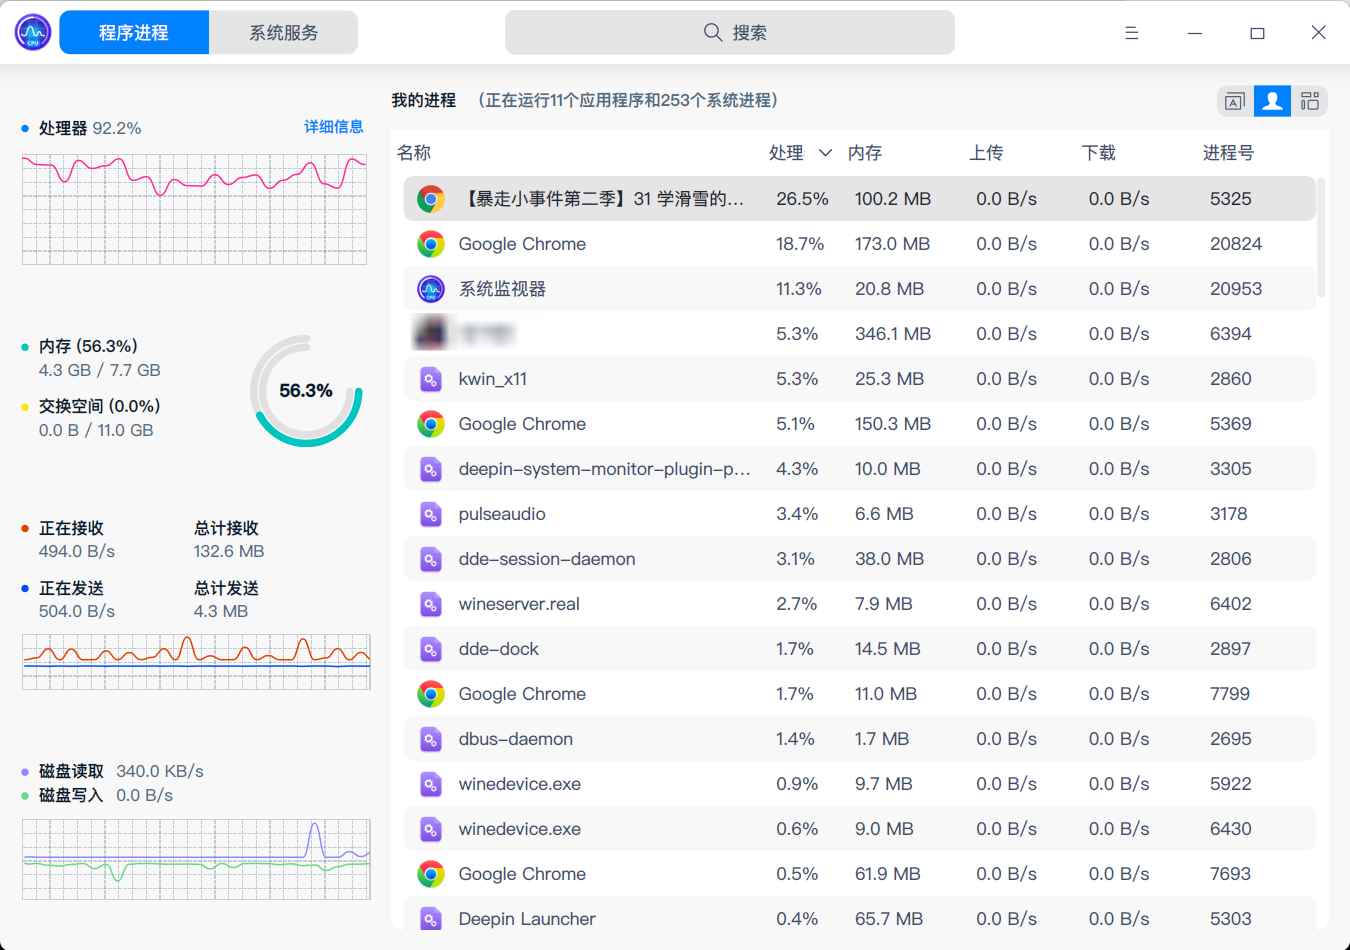The image size is (1350, 950).
Task: Click the 系统监视器 process icon
Action: point(431,288)
